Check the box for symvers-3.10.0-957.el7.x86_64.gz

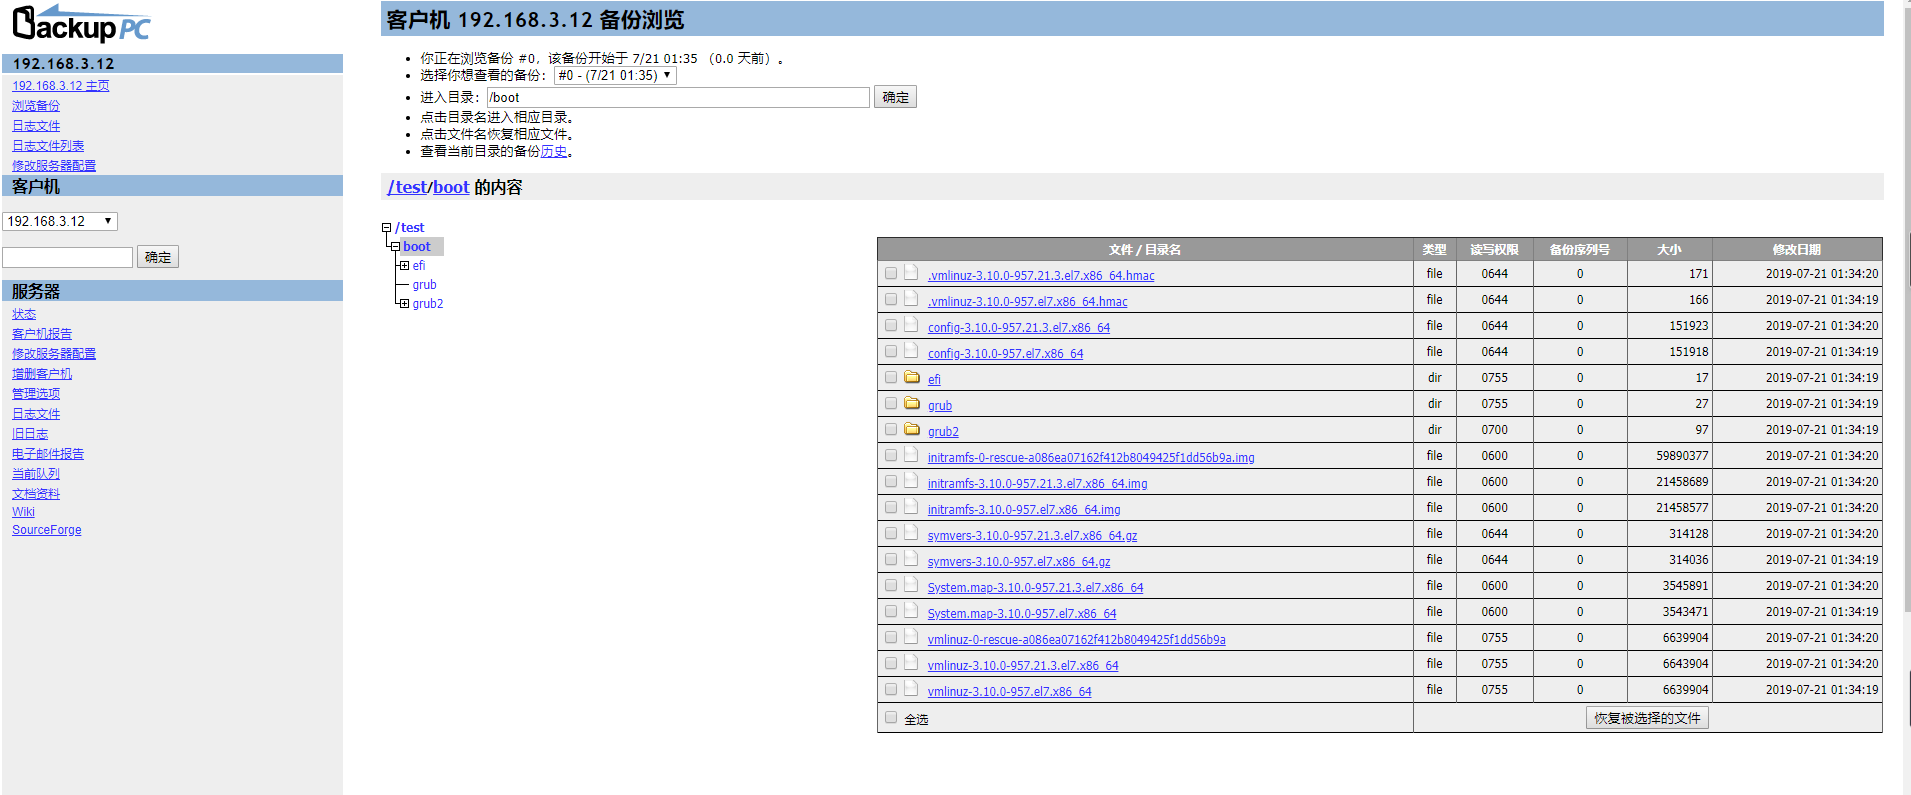coord(891,559)
